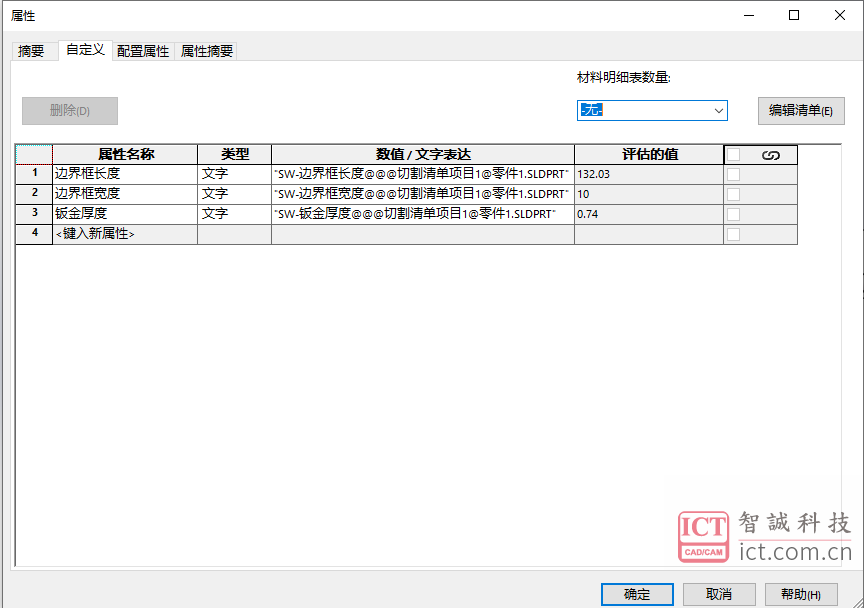Tick the checkbox in the 边界框长度 row

click(x=734, y=174)
